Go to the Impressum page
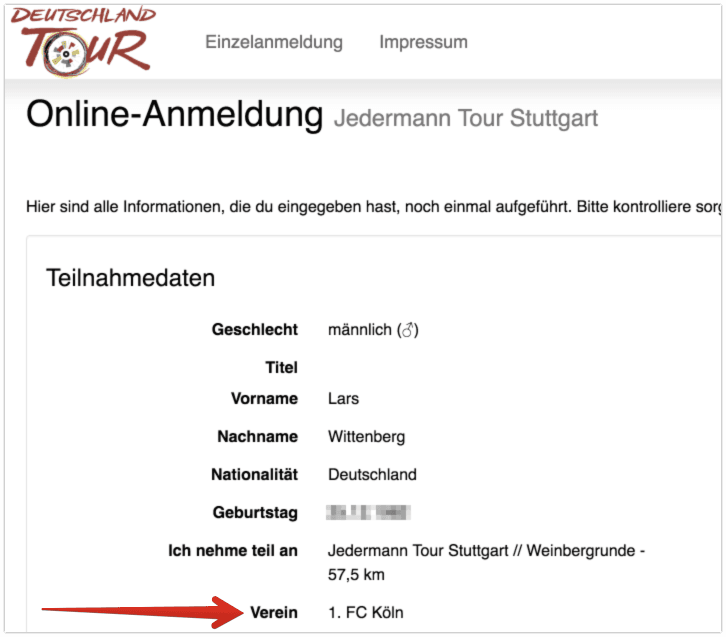 pyautogui.click(x=423, y=42)
